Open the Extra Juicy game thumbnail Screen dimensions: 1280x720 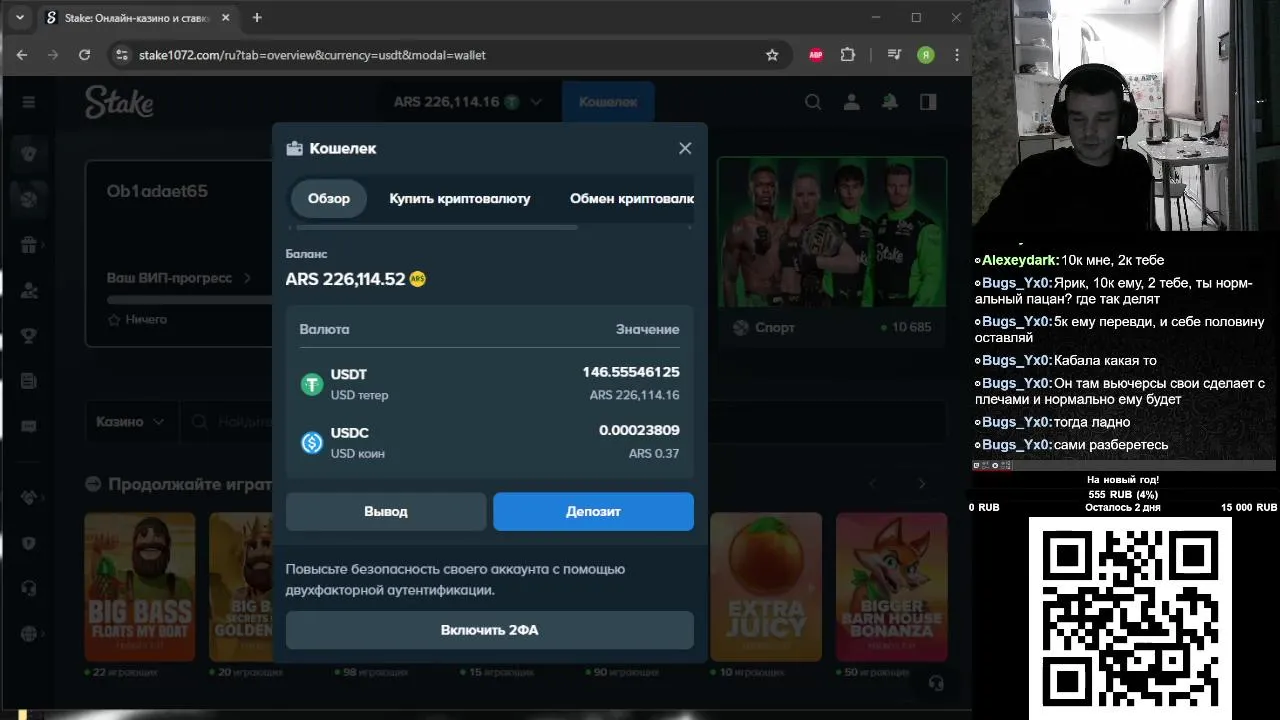point(766,587)
